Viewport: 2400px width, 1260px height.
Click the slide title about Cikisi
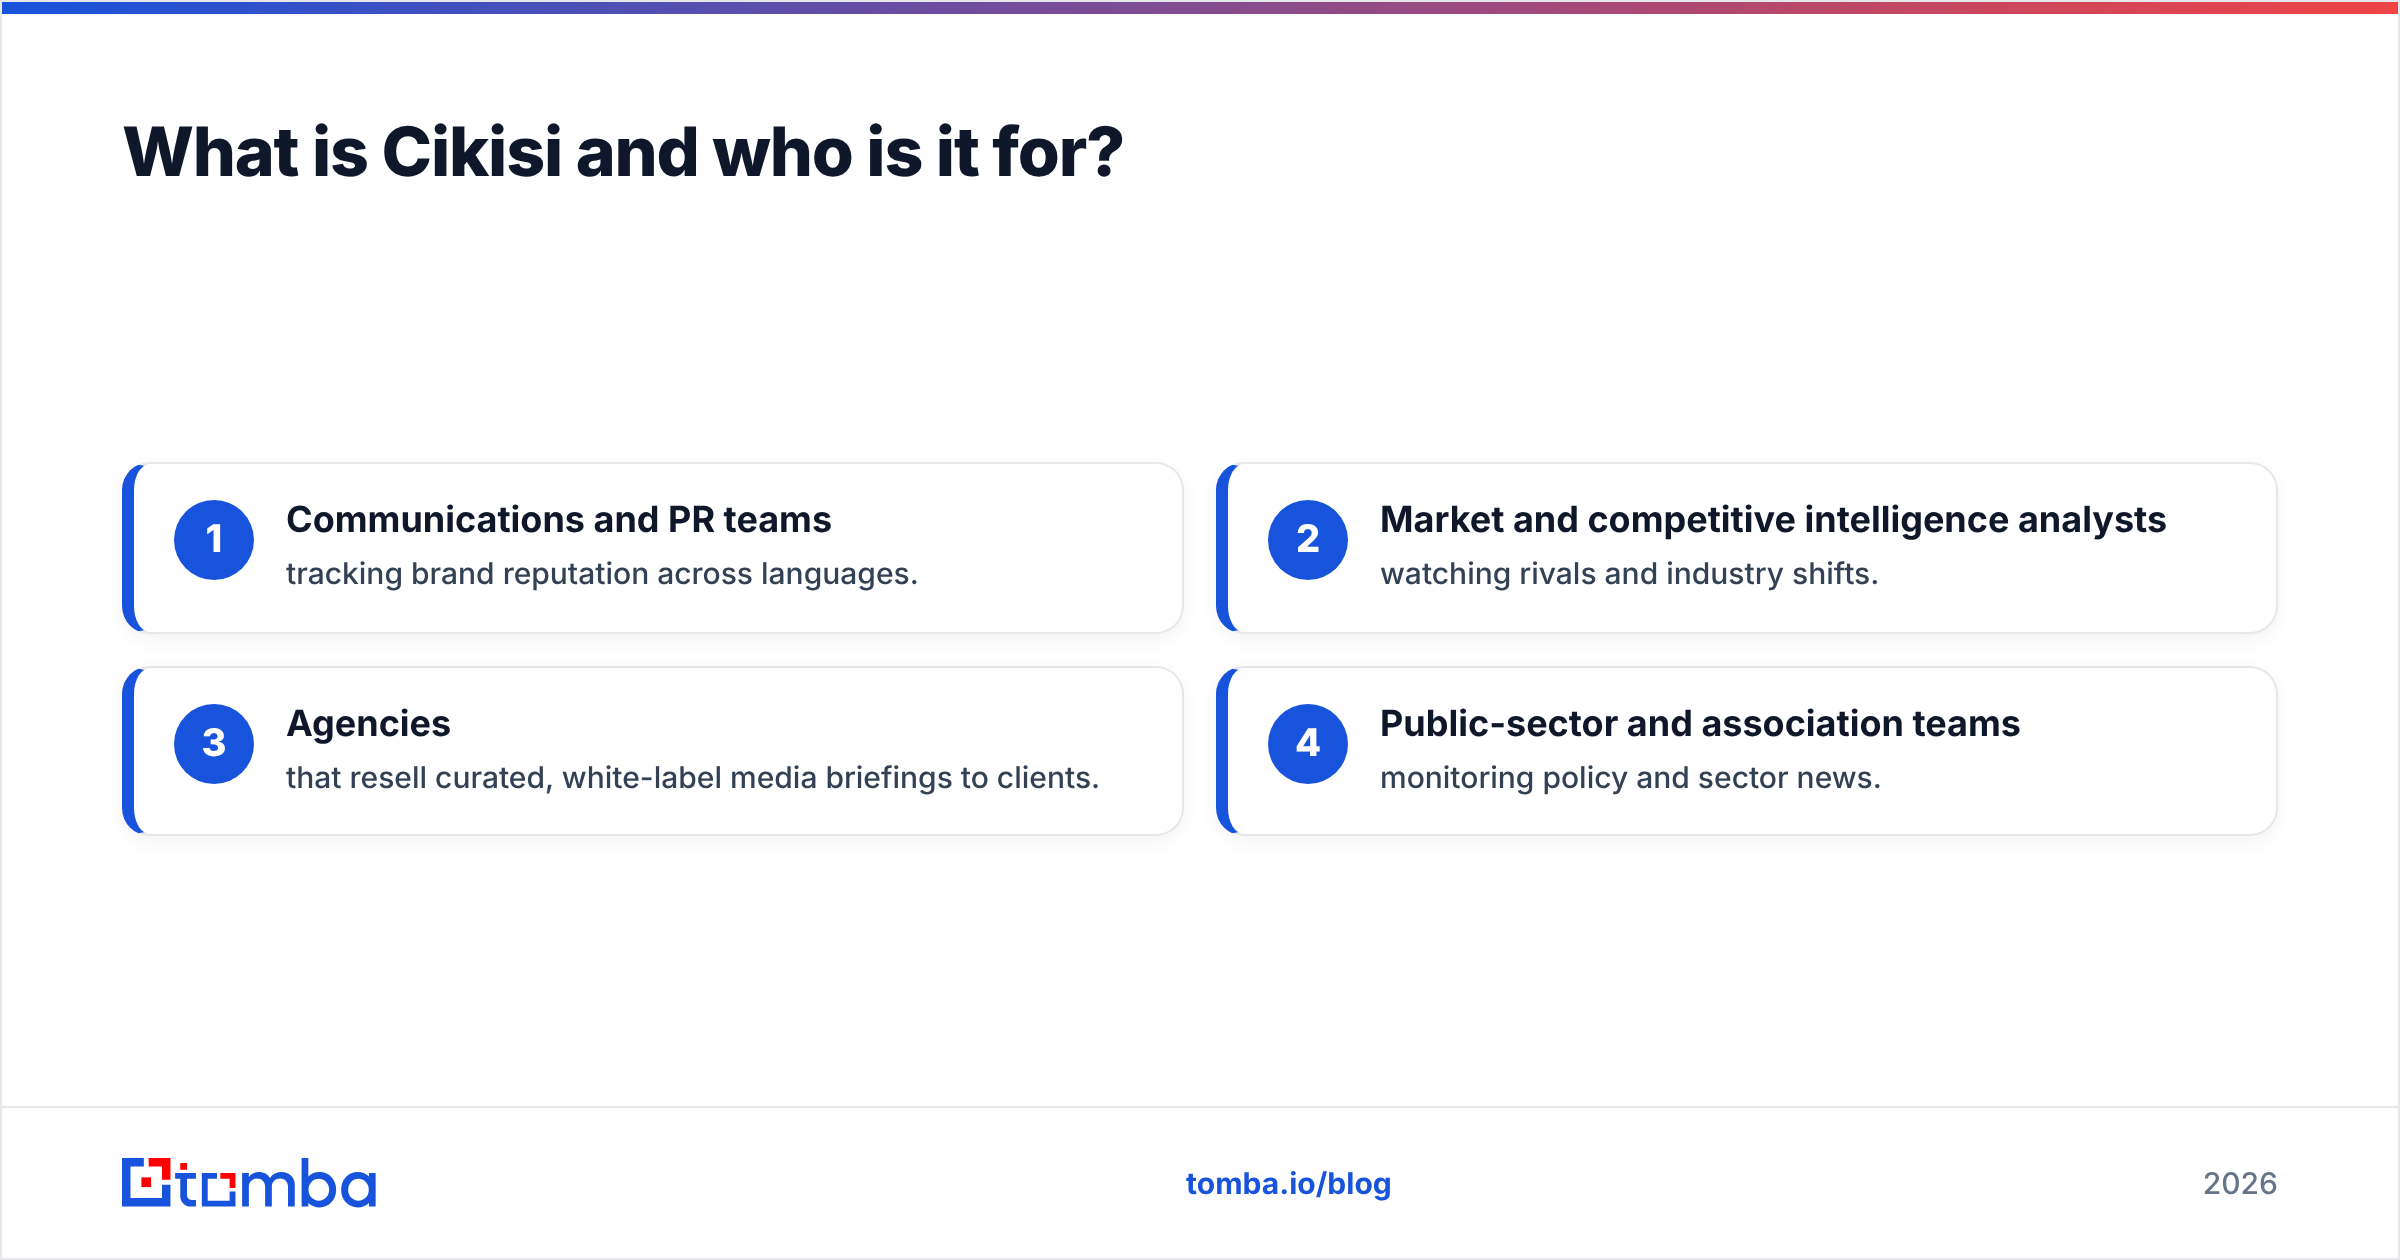click(623, 153)
